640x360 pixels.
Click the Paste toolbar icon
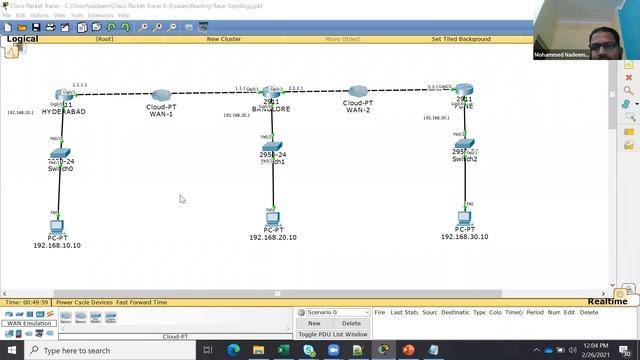point(96,27)
